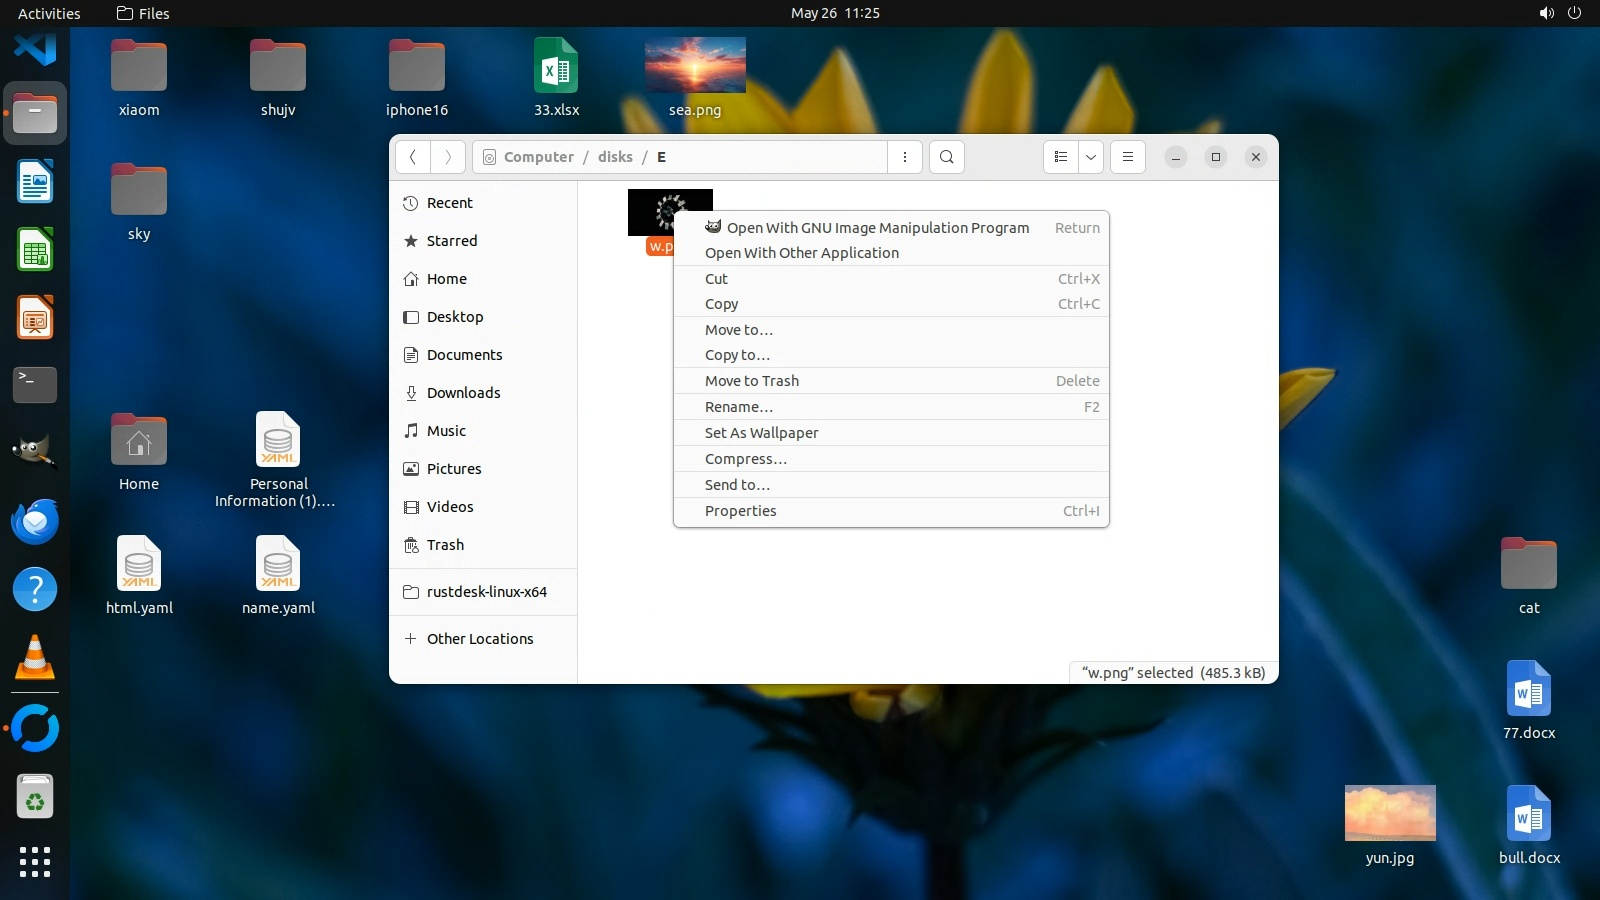
Task: Open VLC media player from dock
Action: click(35, 658)
